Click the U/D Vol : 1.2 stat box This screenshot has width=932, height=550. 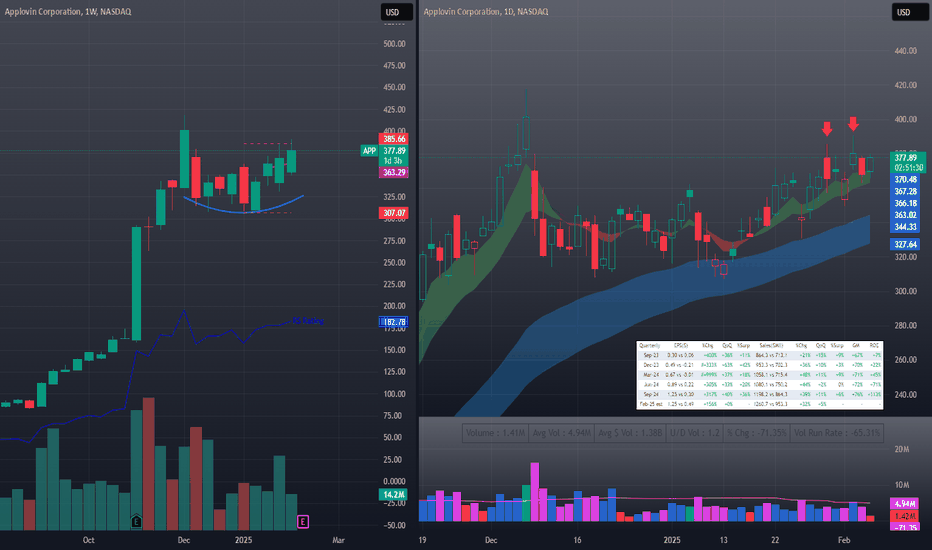(695, 433)
